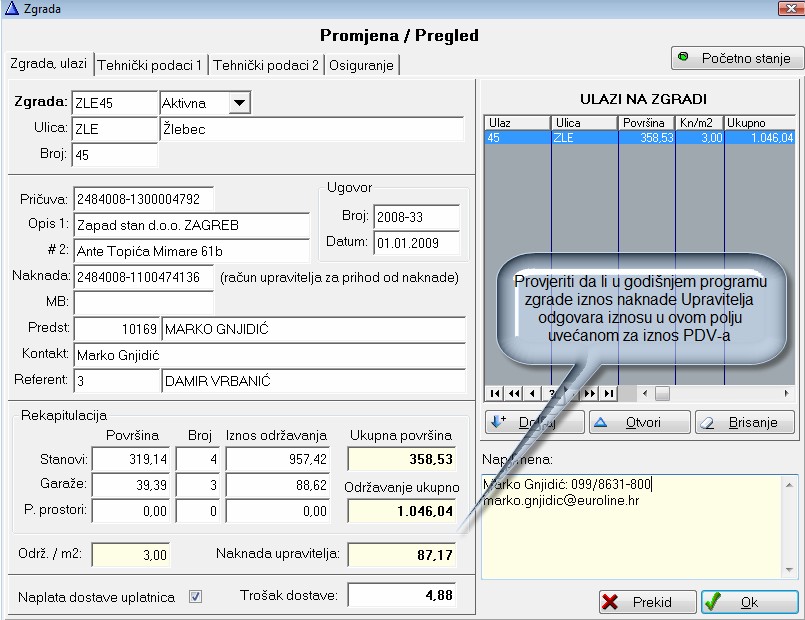
Task: Click Garaže Iznos održavanja field 88,62
Action: 277,485
